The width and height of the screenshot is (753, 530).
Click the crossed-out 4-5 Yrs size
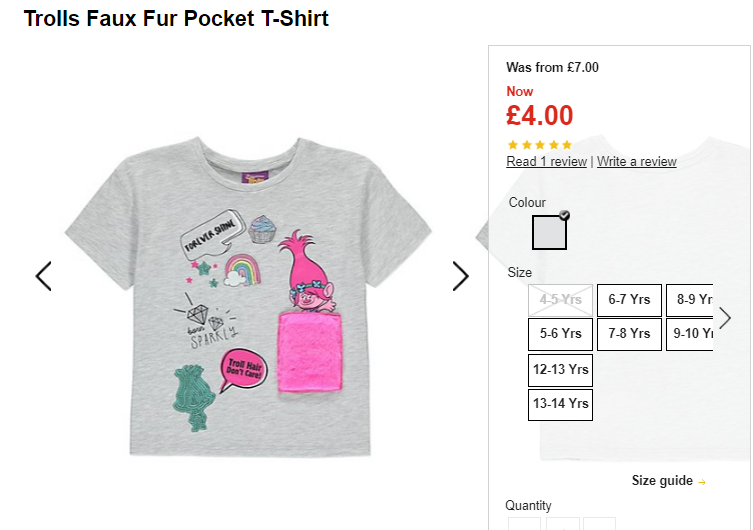560,300
